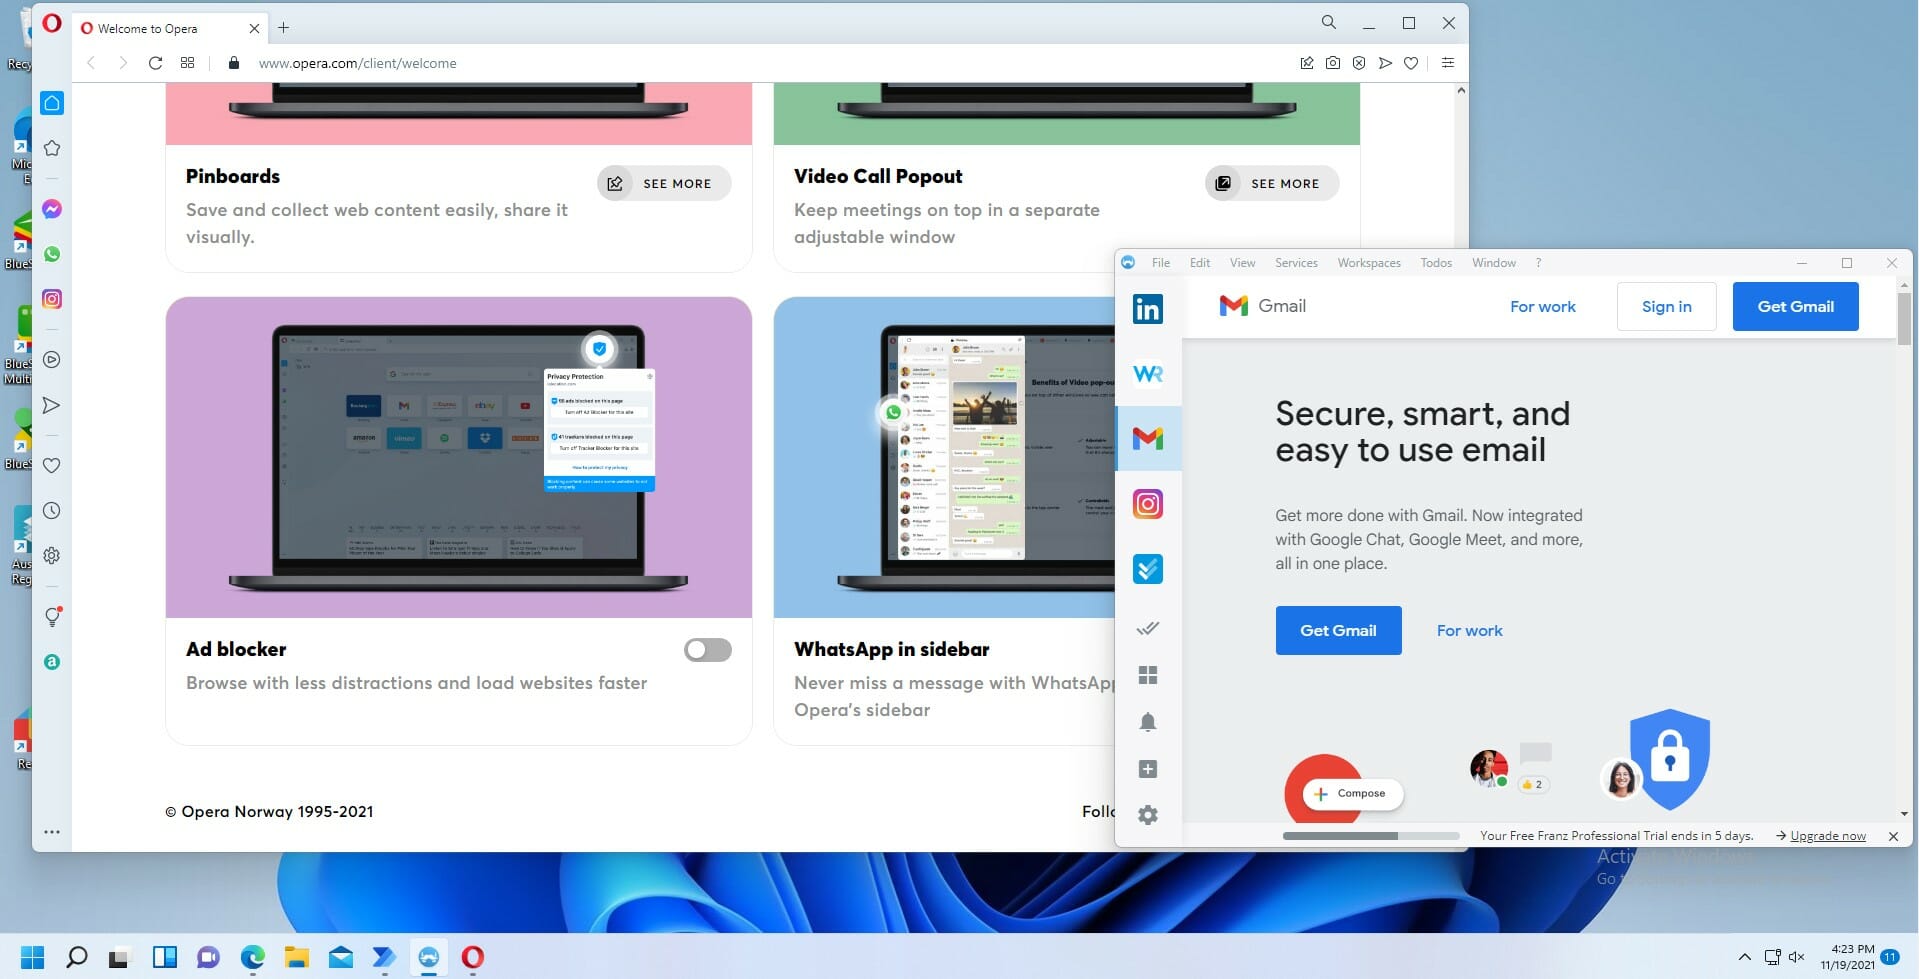Open Instagram in Opera sidebar

coord(52,299)
